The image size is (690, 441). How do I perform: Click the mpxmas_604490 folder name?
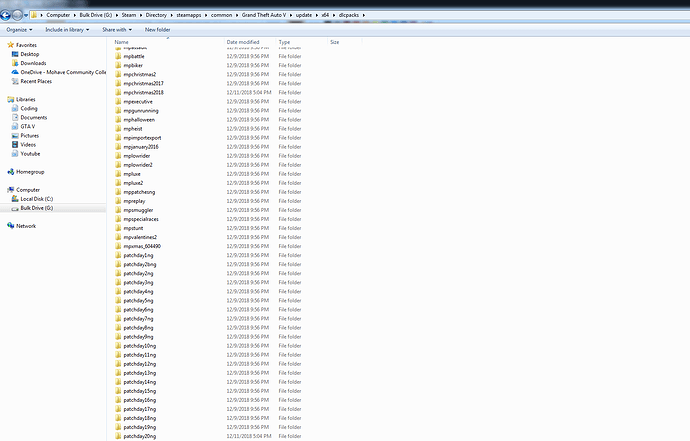tap(142, 246)
